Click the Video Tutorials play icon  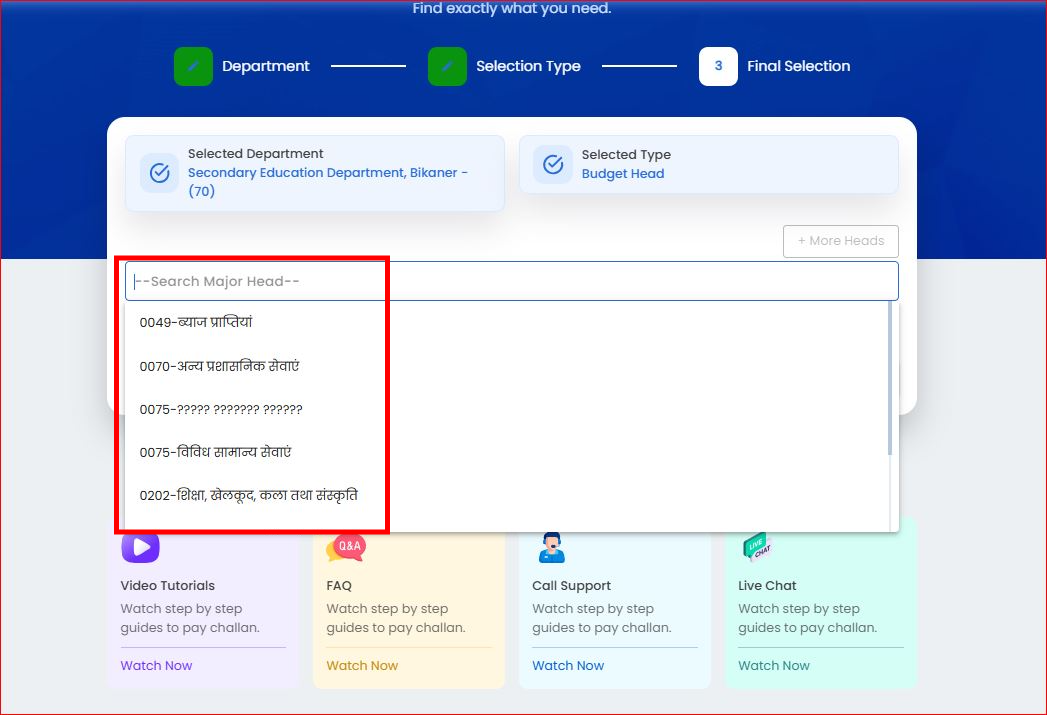[140, 547]
